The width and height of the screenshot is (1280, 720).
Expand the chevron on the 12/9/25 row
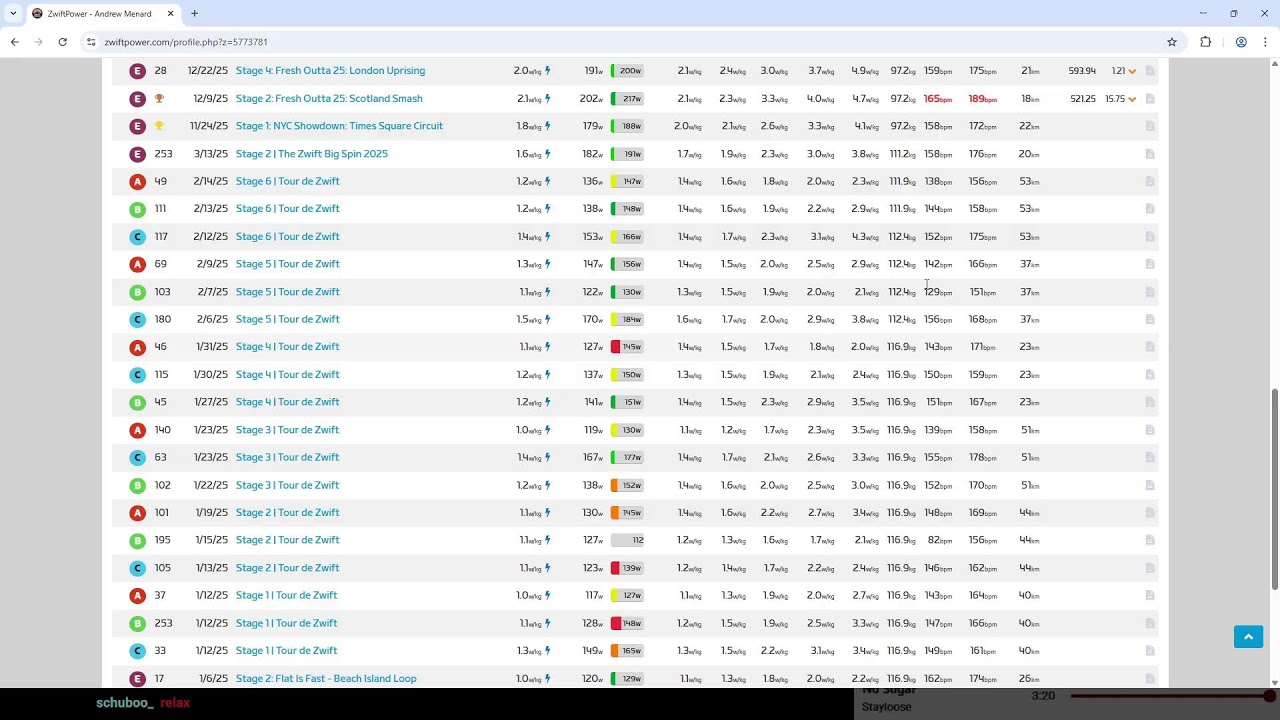1132,99
